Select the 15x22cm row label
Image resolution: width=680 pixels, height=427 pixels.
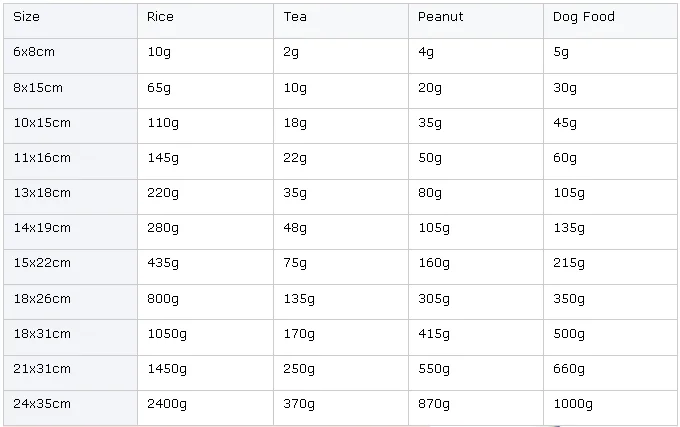click(42, 263)
